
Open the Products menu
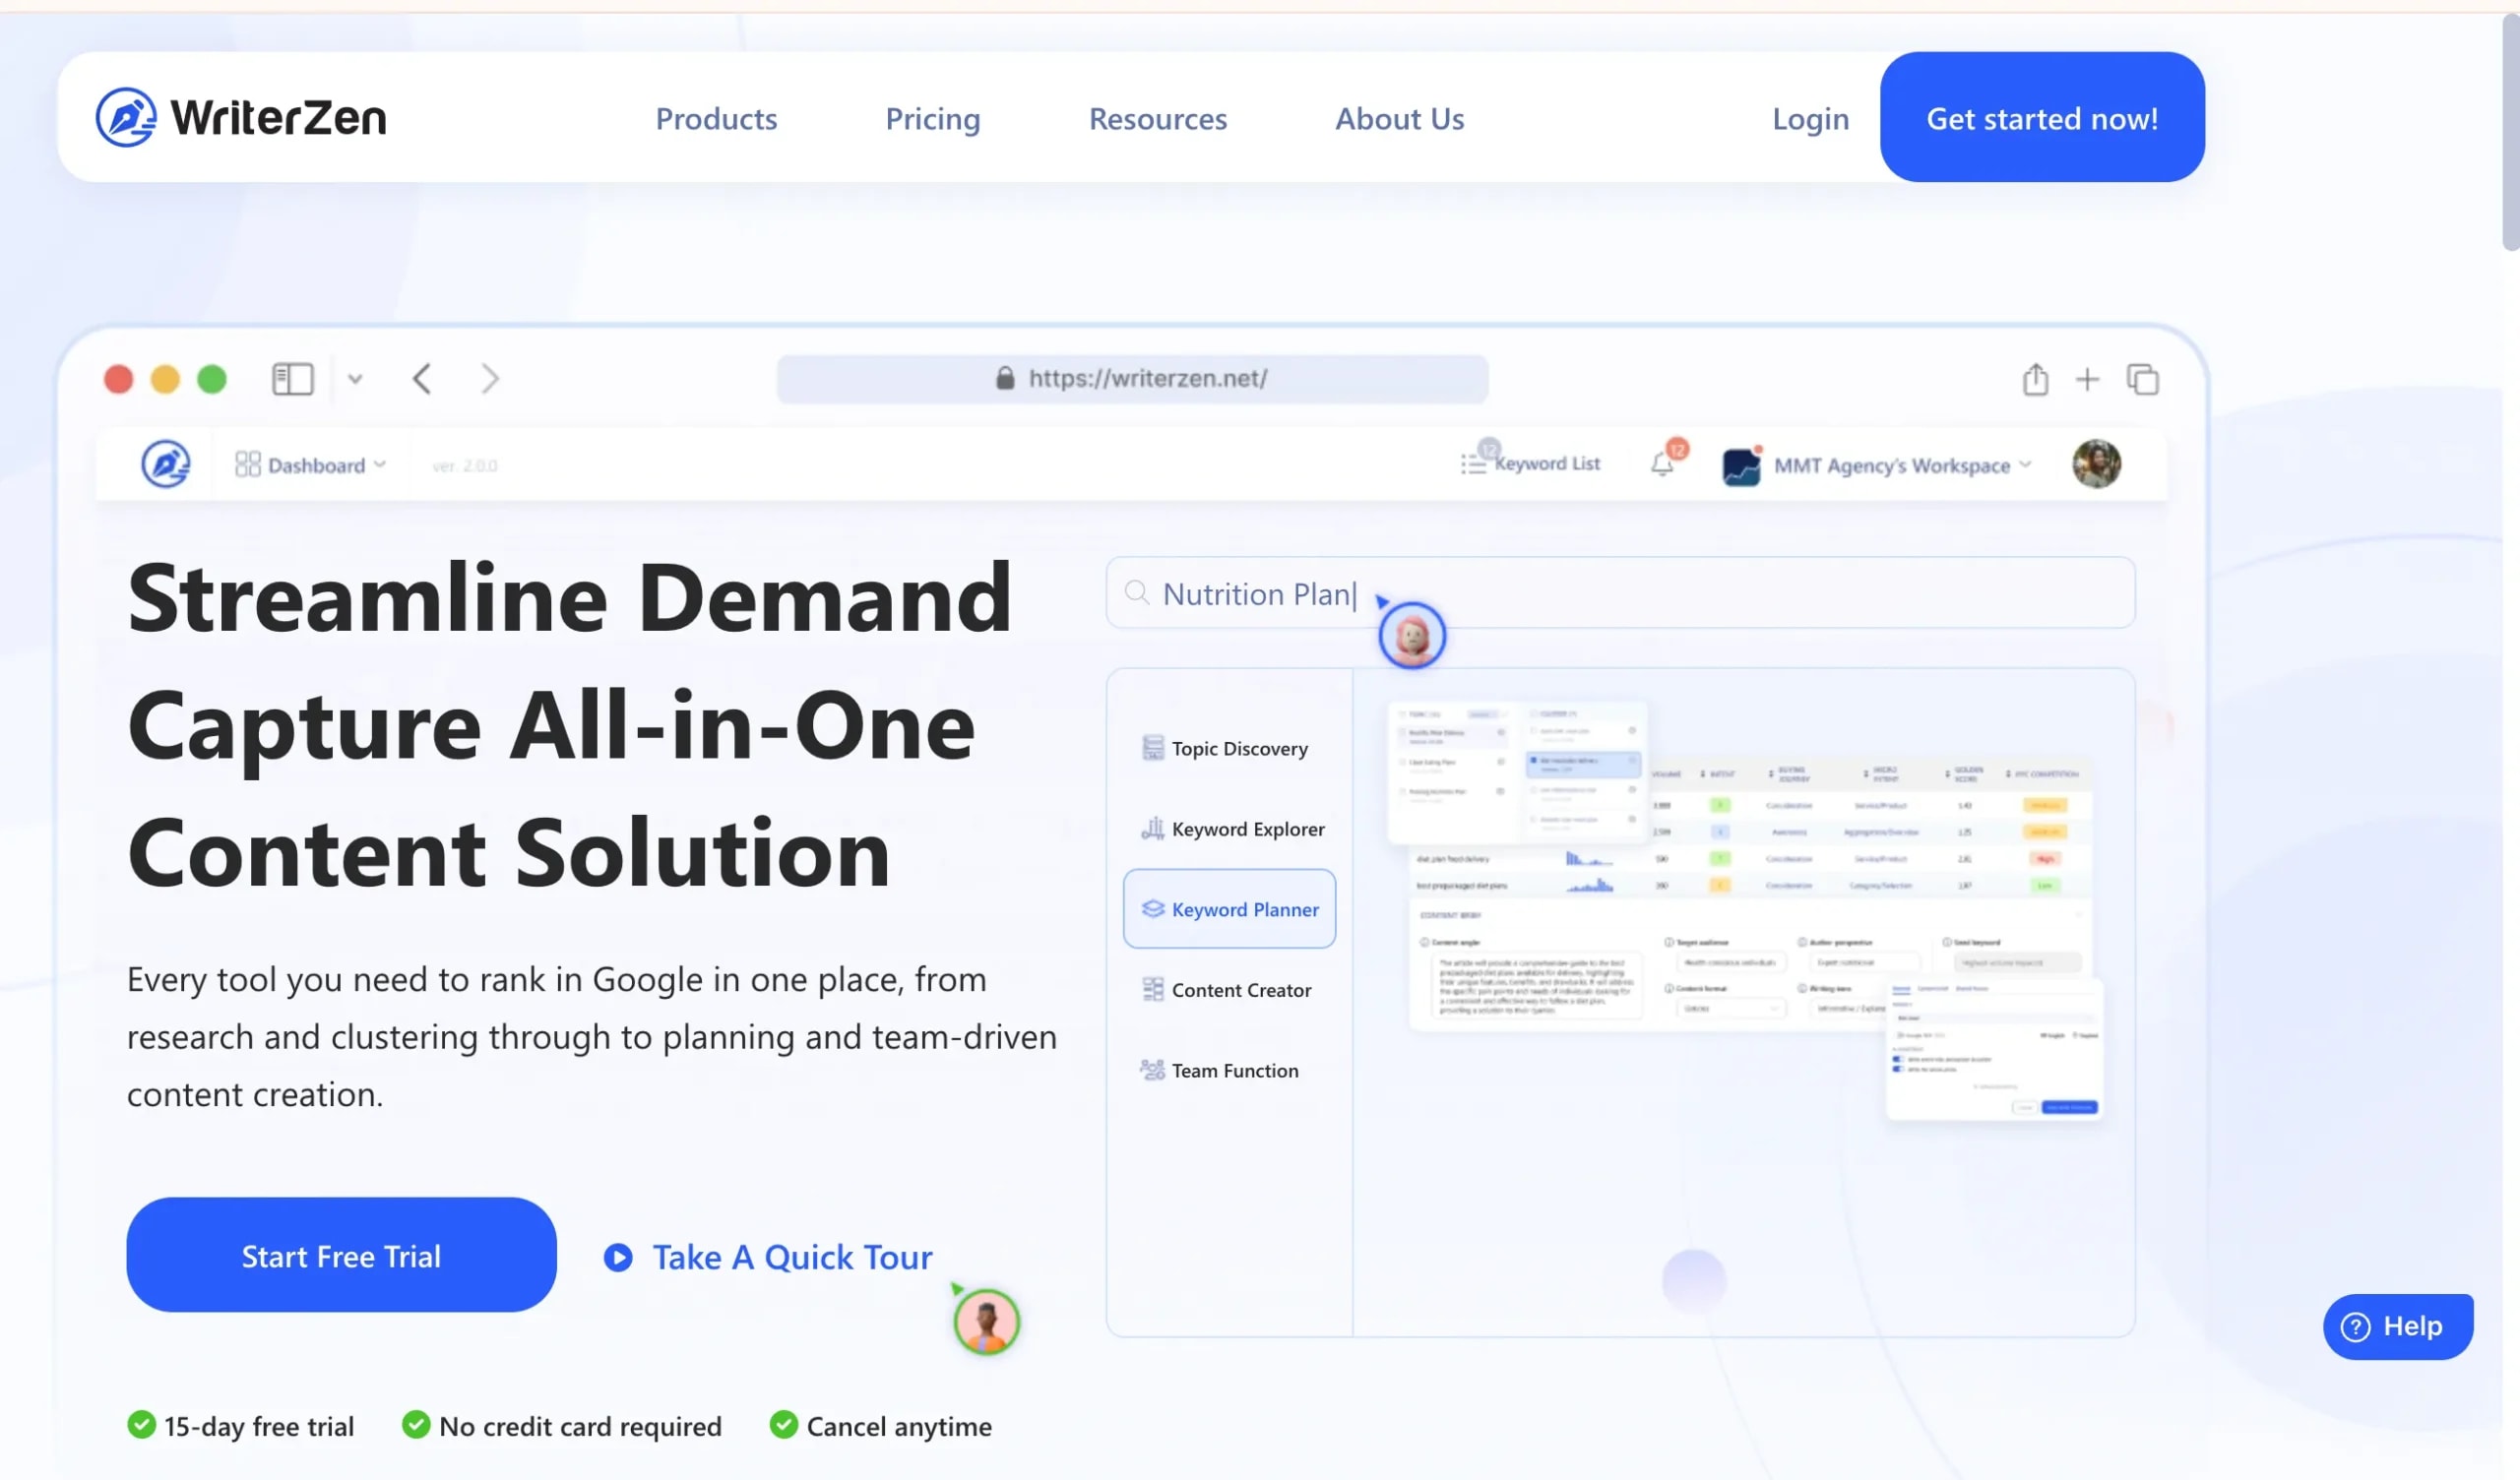[x=716, y=118]
